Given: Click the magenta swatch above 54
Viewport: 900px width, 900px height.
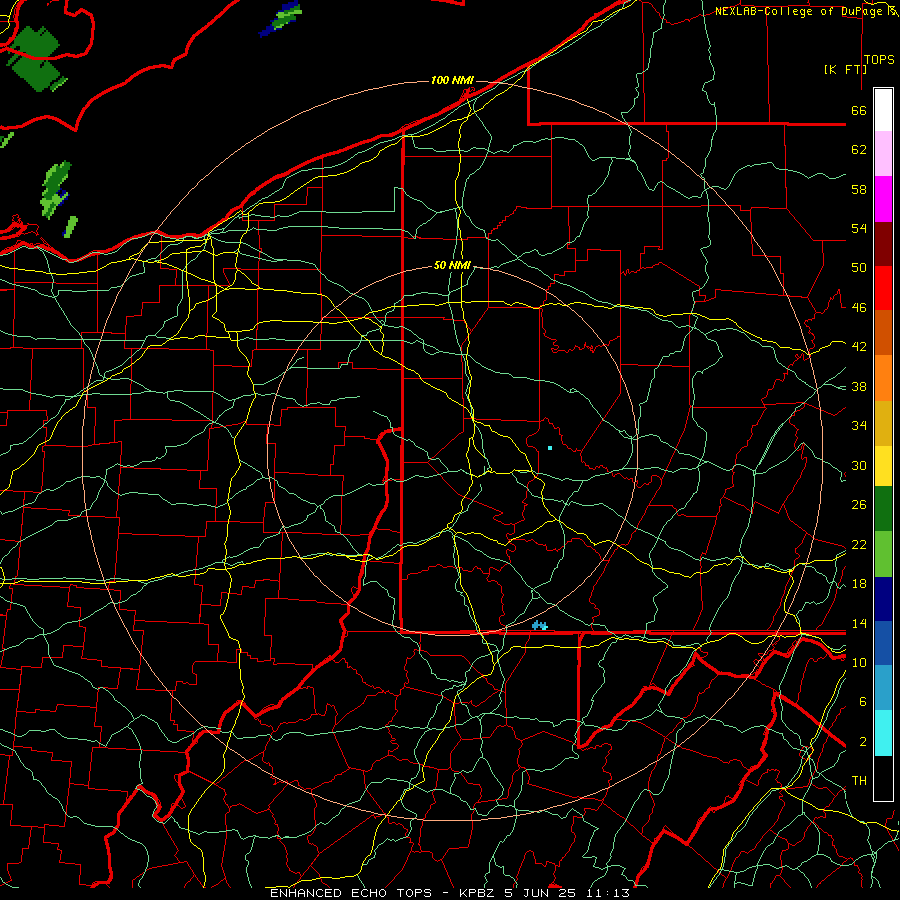Looking at the screenshot, I should click(x=883, y=199).
